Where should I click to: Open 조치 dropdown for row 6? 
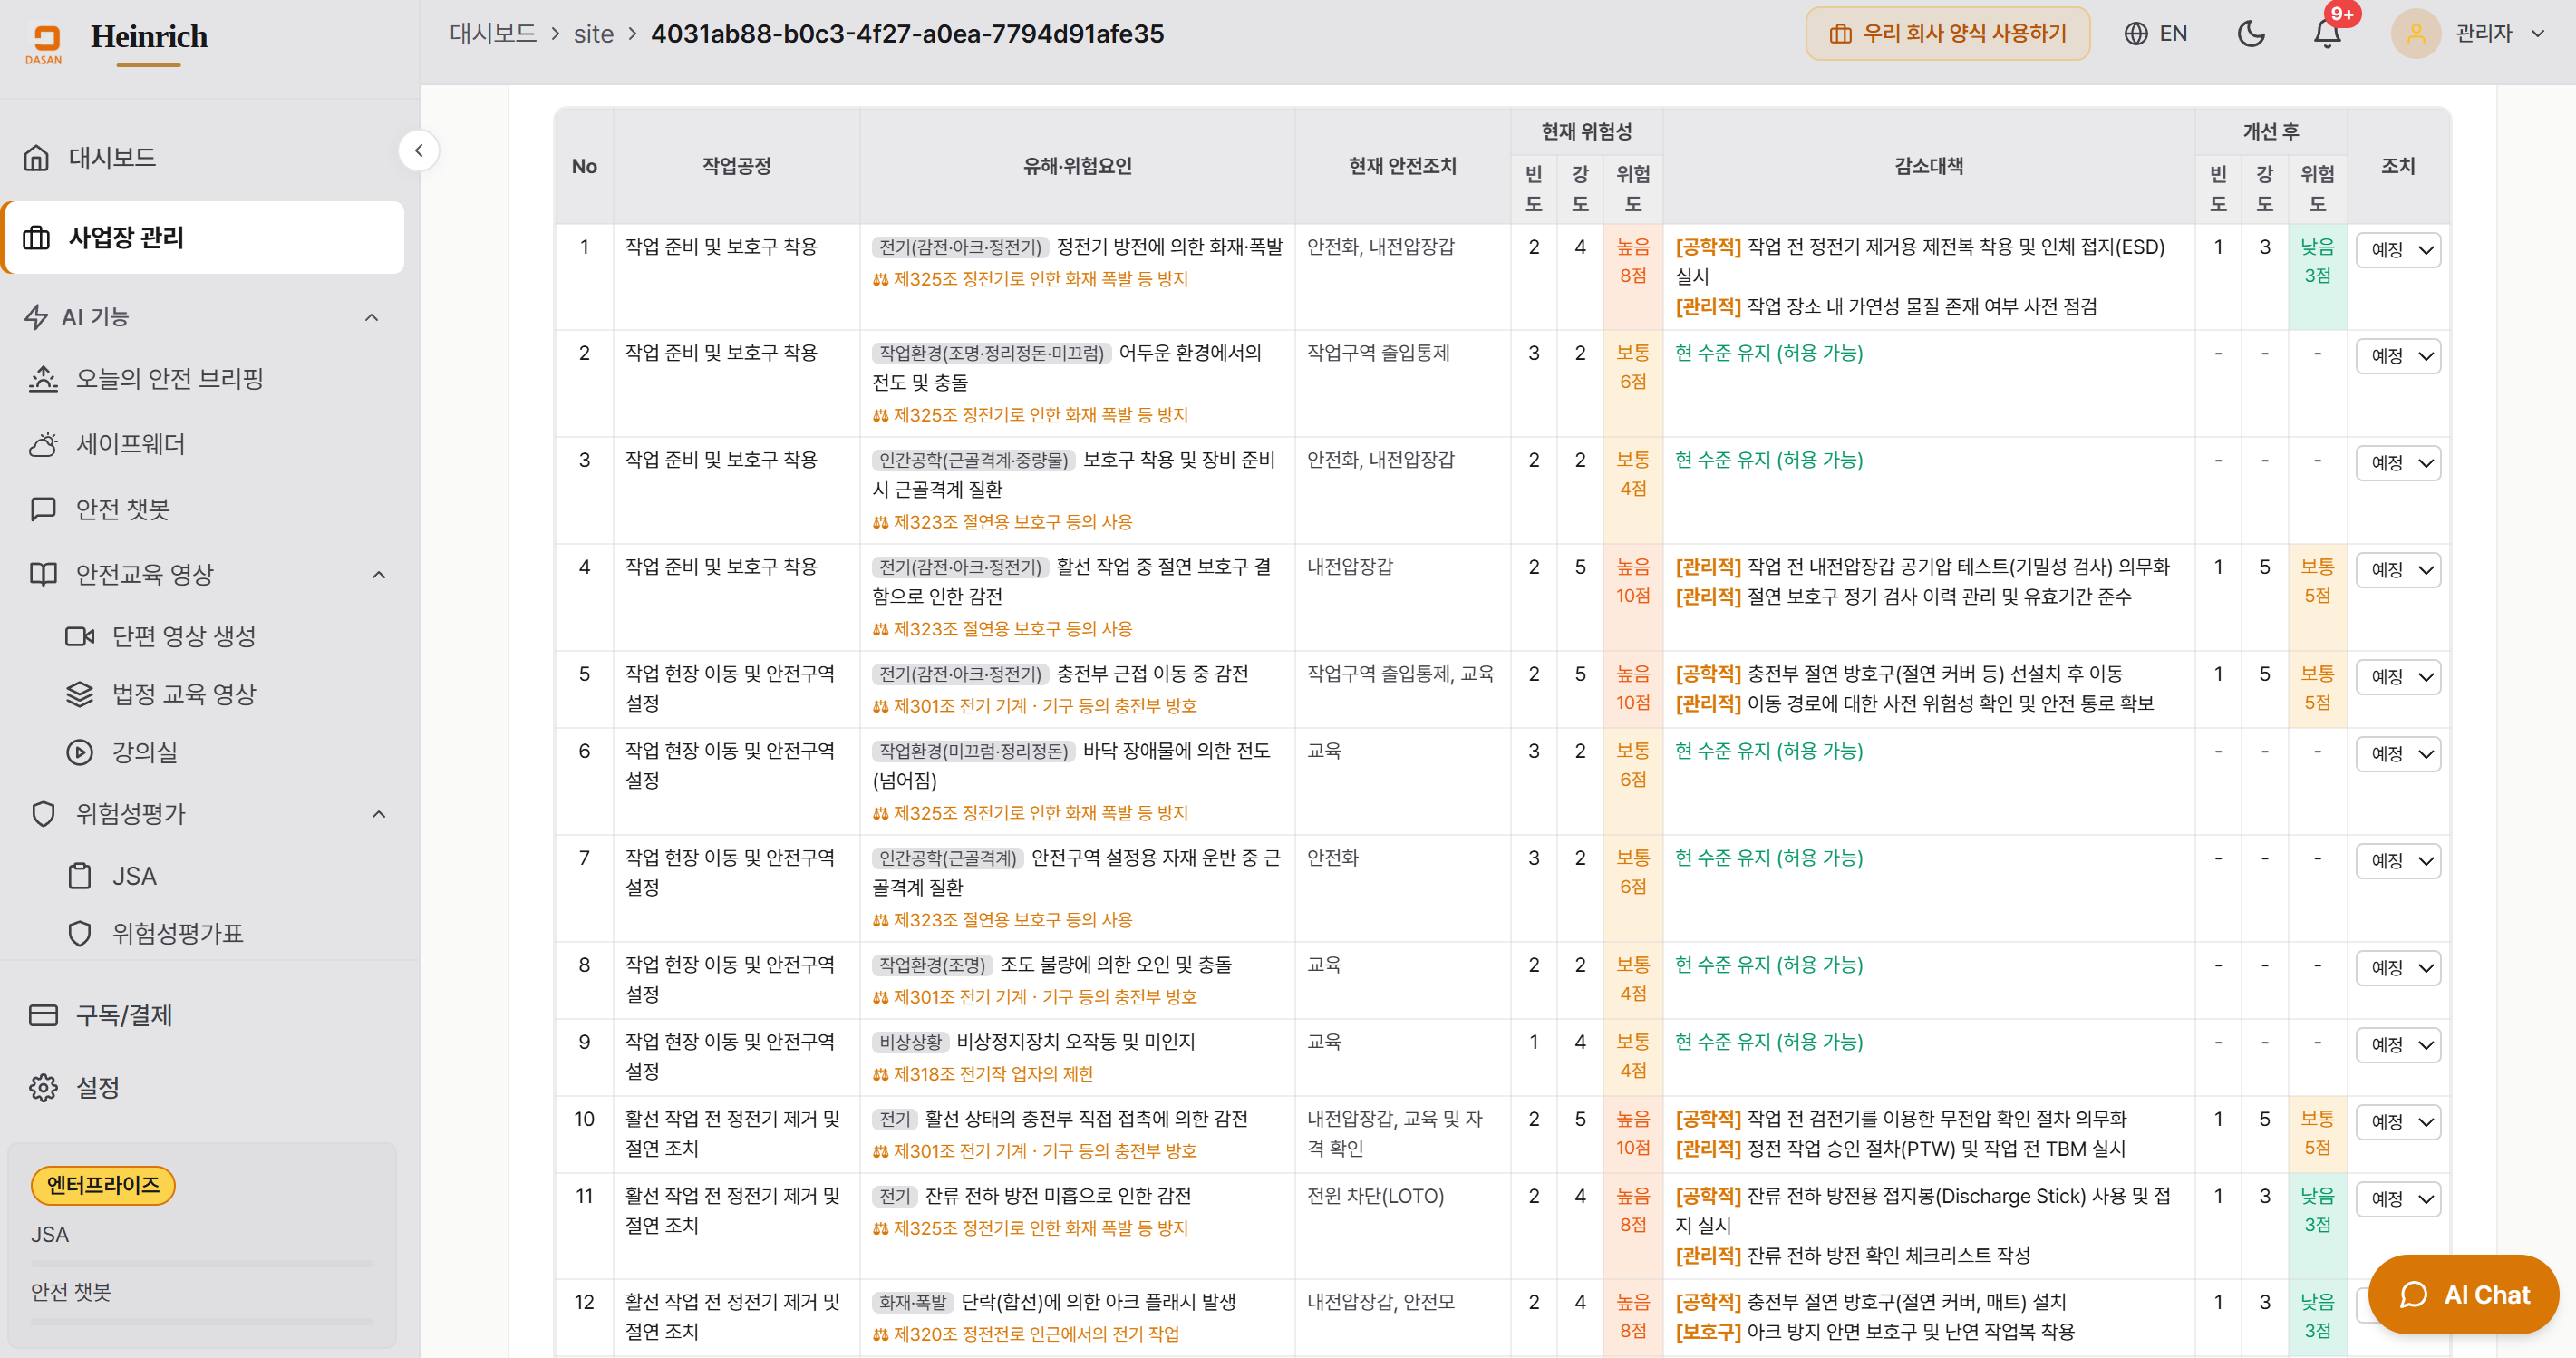tap(2398, 753)
